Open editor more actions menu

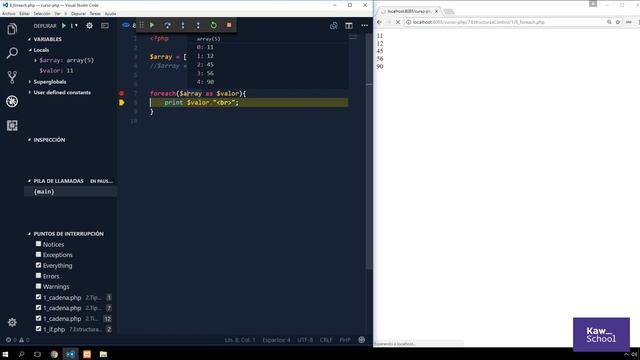(364, 25)
